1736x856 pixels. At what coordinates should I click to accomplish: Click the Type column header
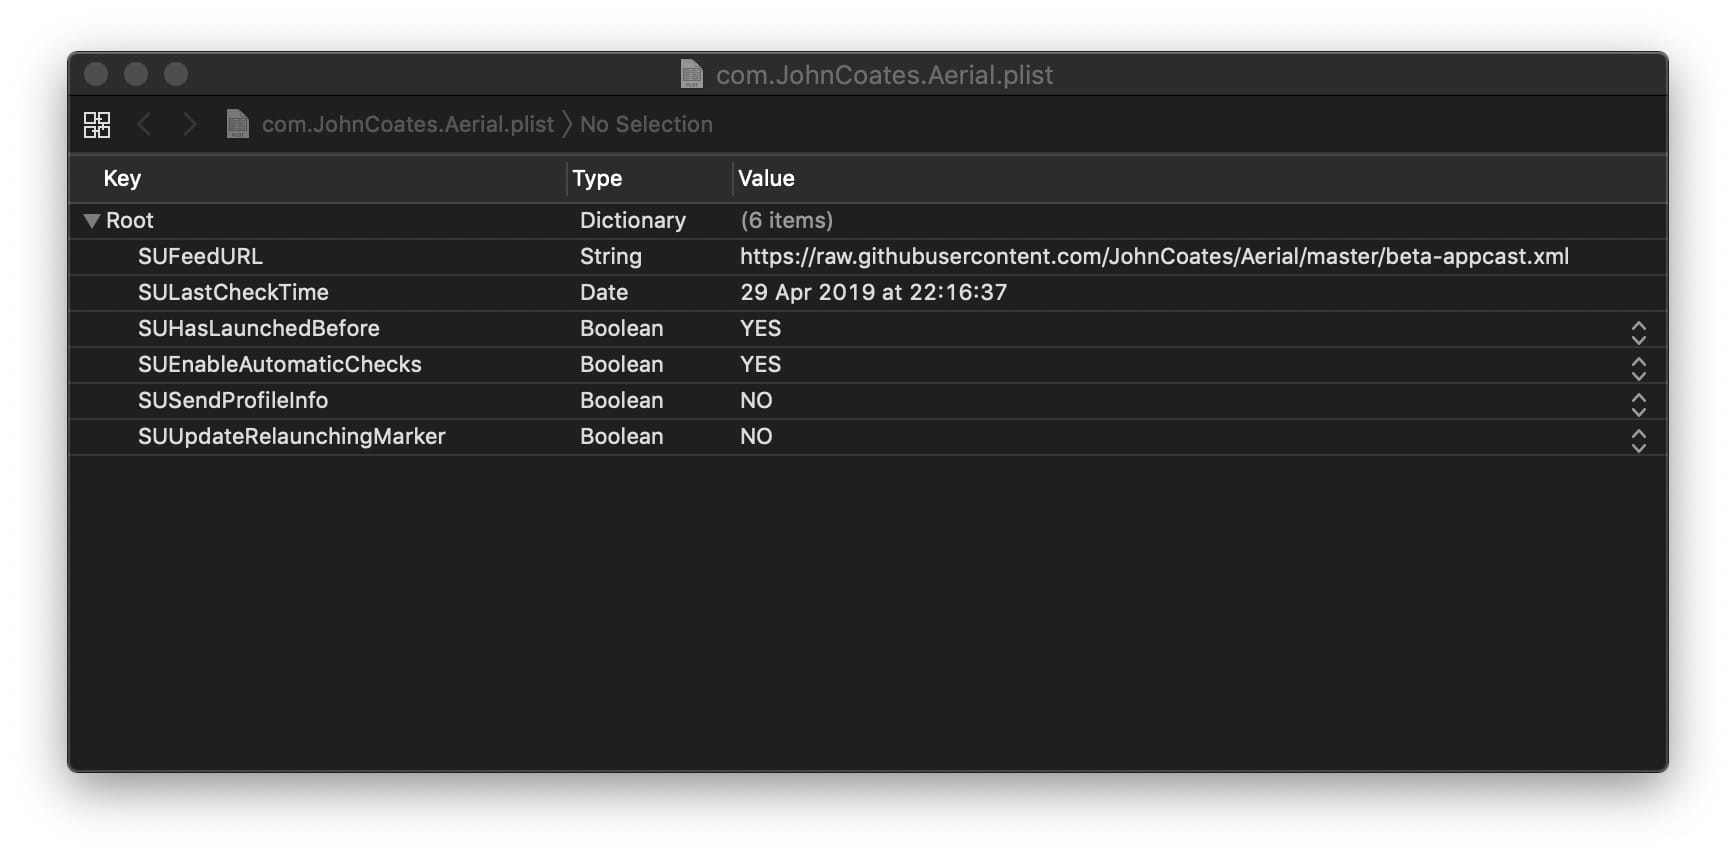pyautogui.click(x=597, y=178)
